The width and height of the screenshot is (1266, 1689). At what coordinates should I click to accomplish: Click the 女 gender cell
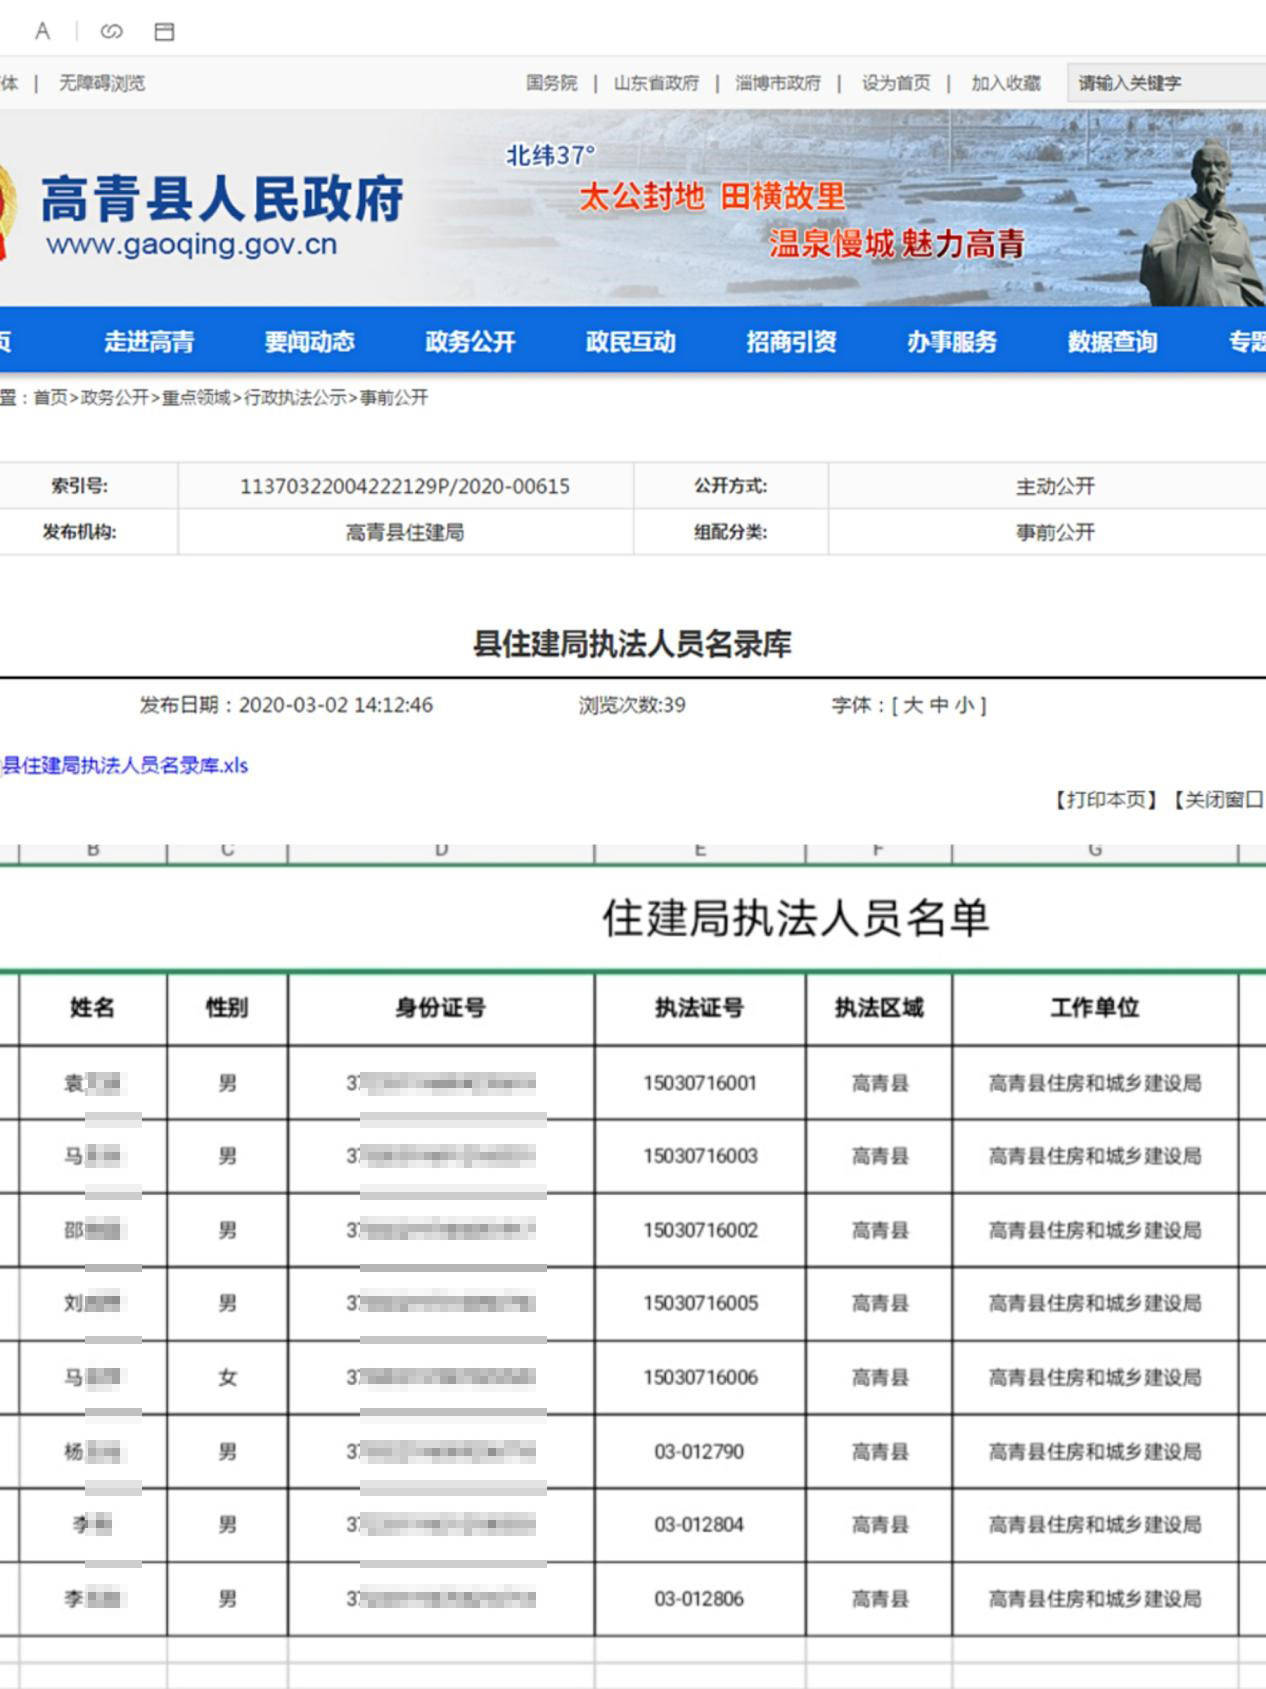point(228,1377)
